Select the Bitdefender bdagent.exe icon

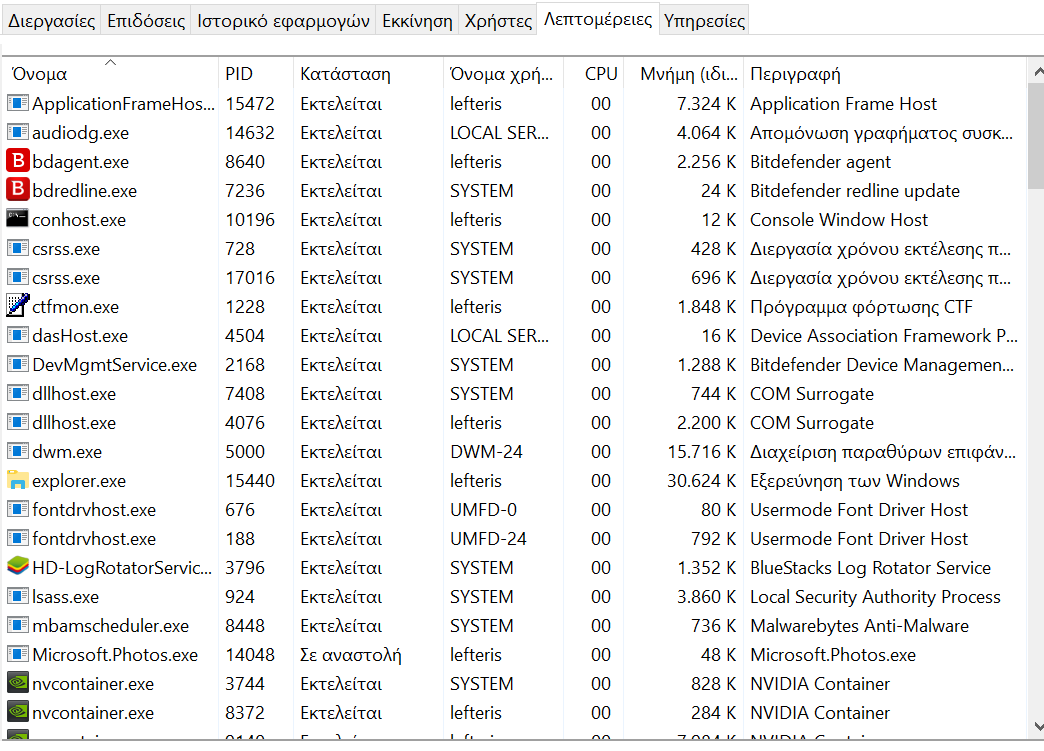click(x=17, y=161)
